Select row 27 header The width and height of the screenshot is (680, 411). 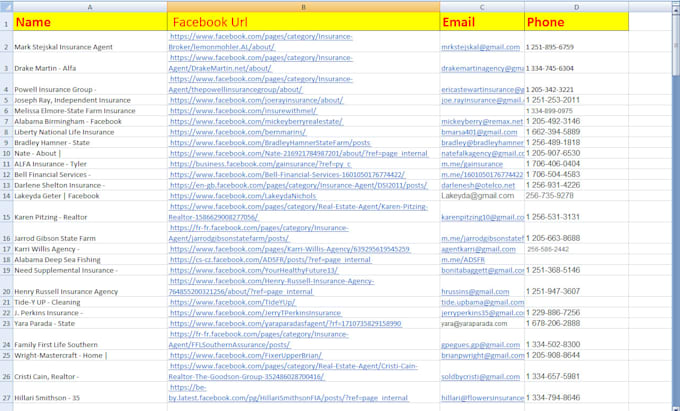point(6,392)
